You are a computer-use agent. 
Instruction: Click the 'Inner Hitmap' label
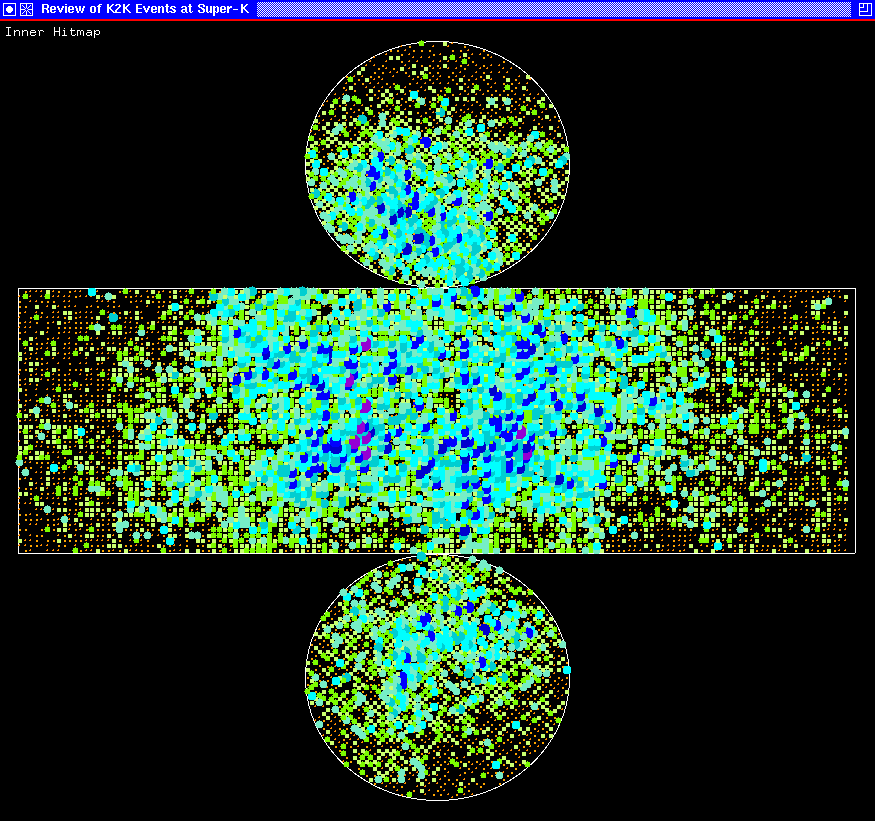(53, 32)
